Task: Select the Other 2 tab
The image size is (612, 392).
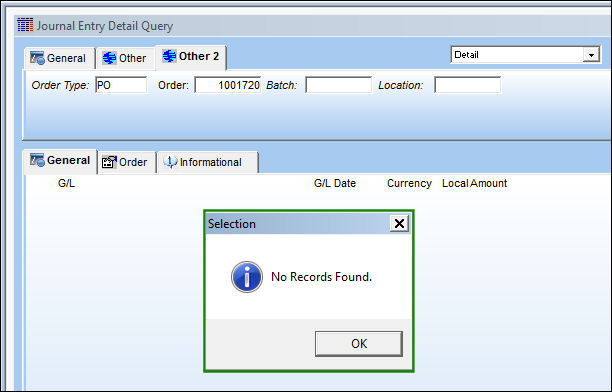Action: click(x=191, y=57)
